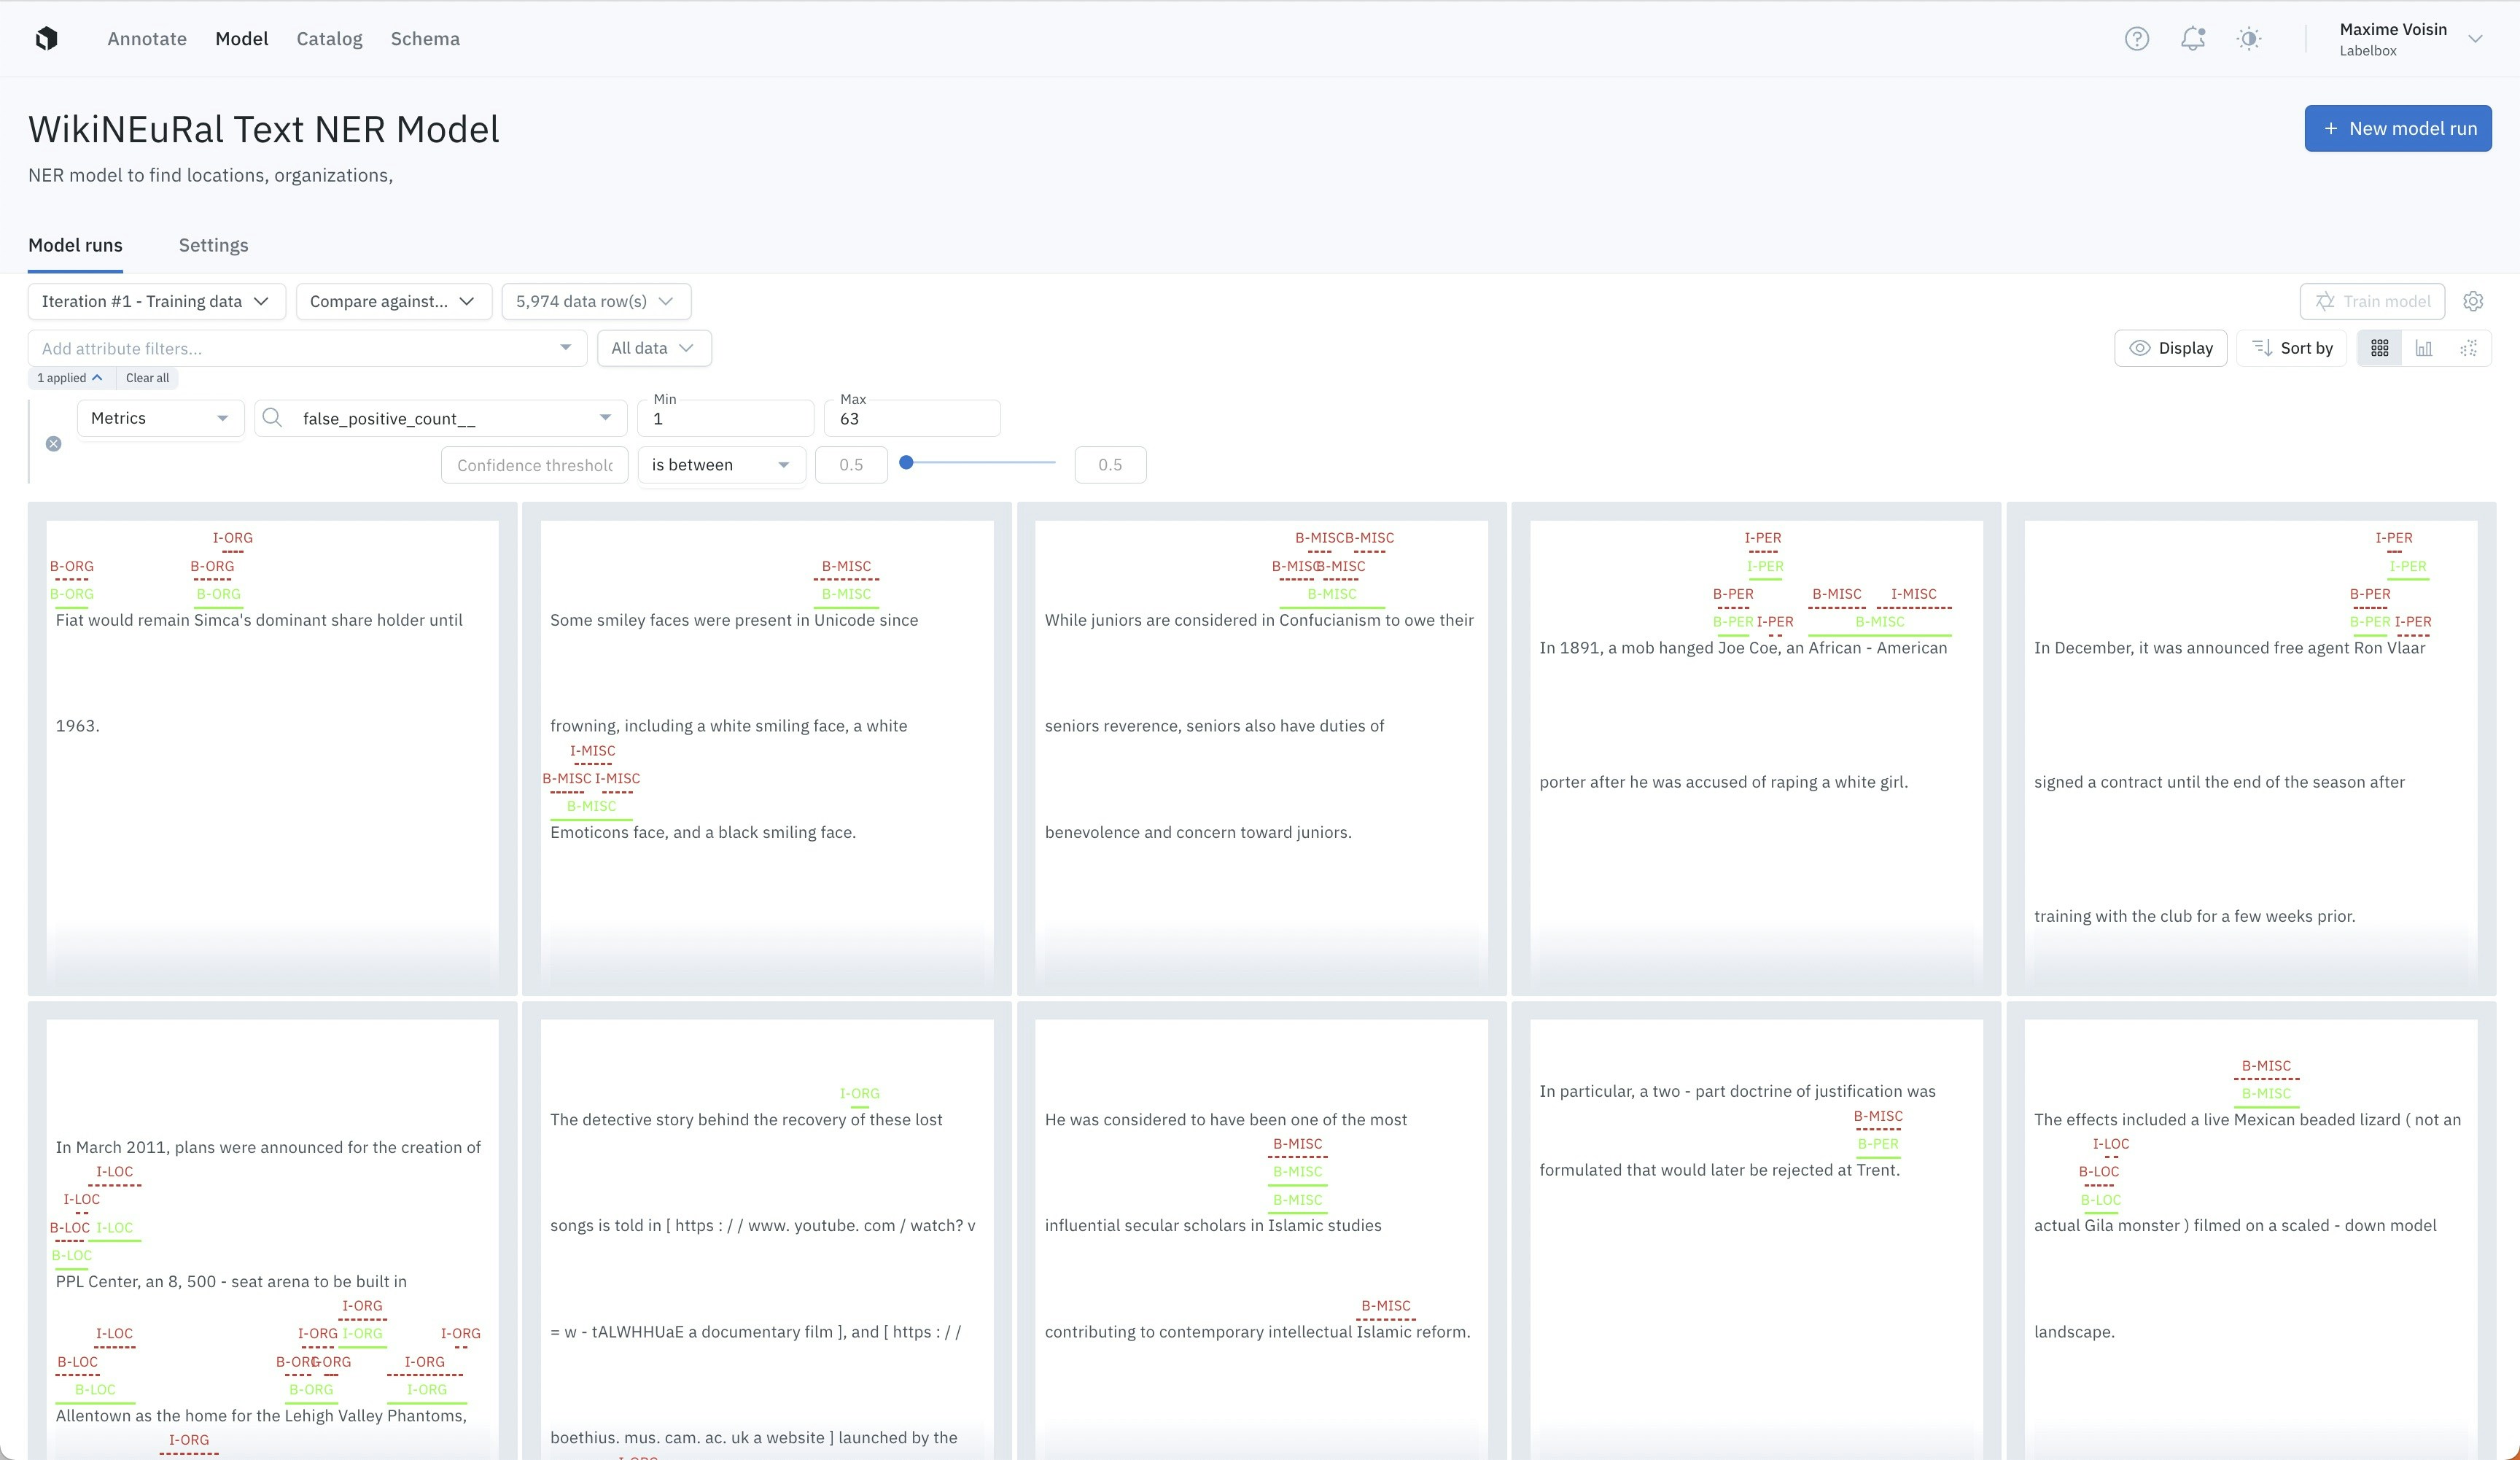Click the confidence slider track
The width and height of the screenshot is (2520, 1460).
[x=980, y=462]
